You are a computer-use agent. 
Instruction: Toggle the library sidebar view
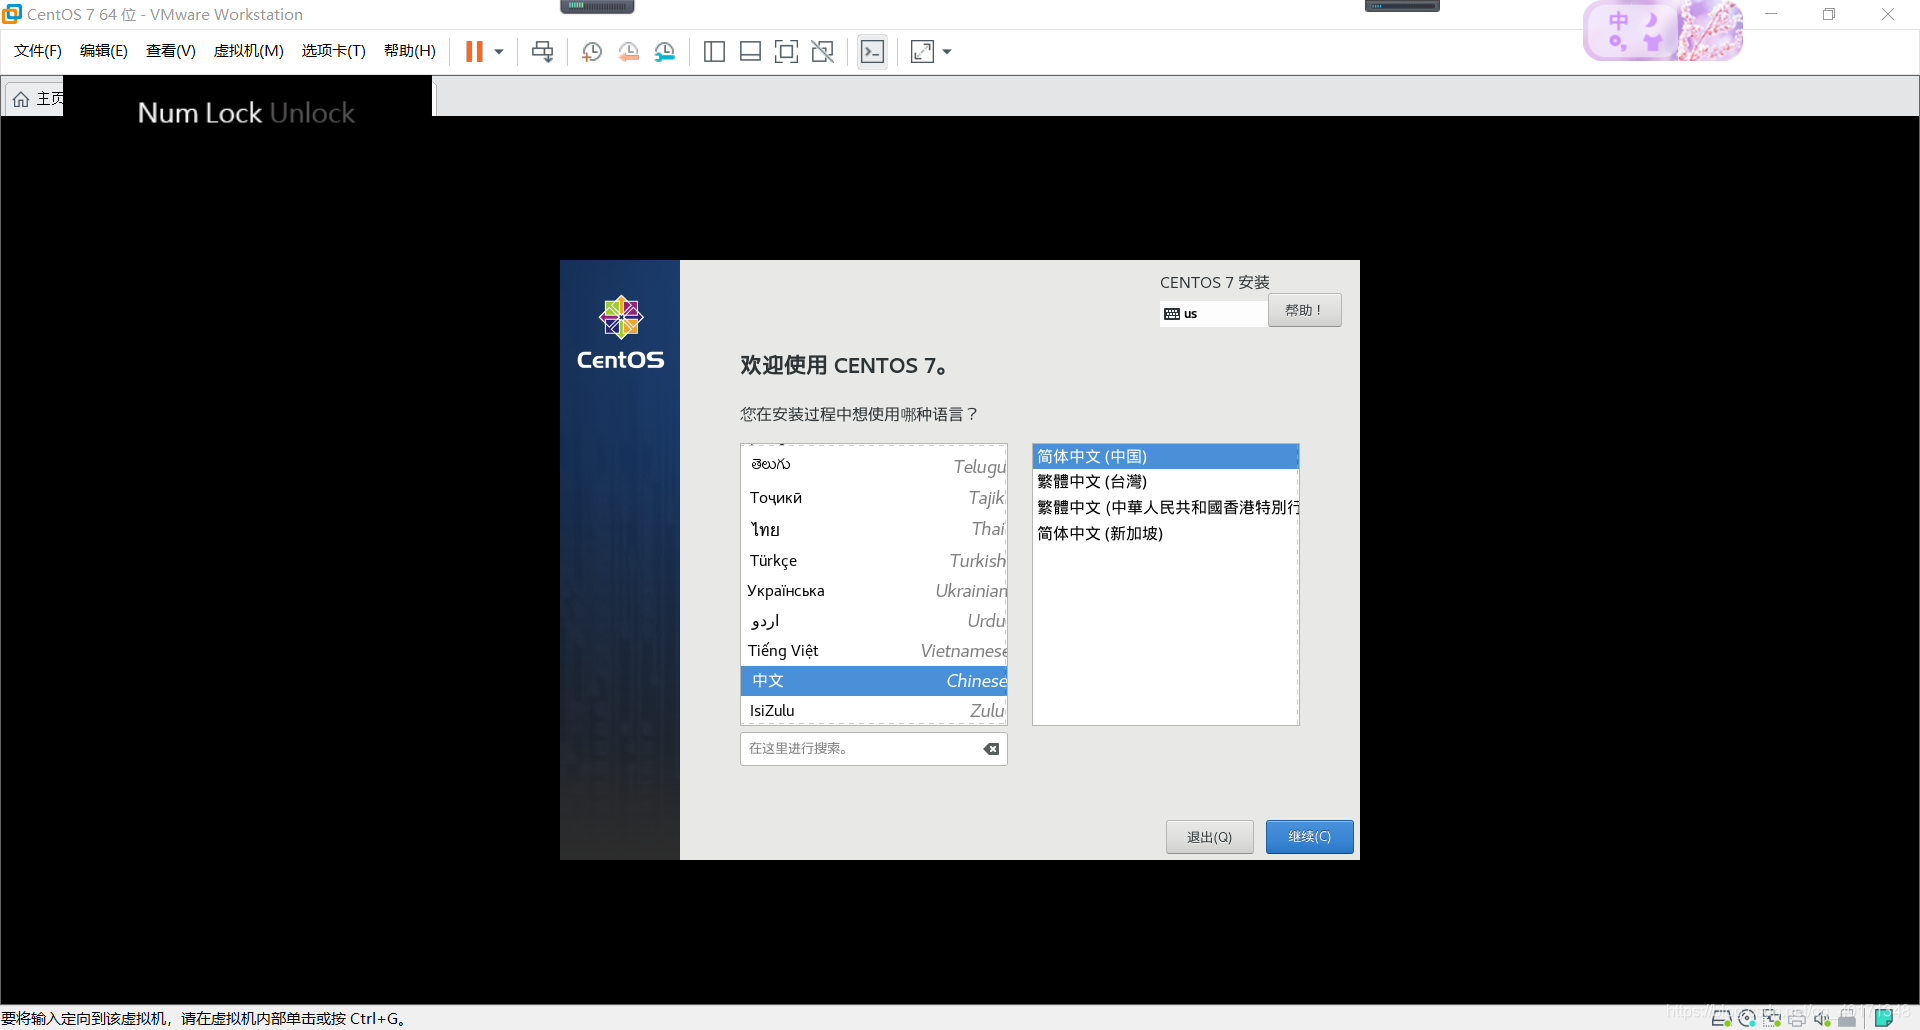714,51
